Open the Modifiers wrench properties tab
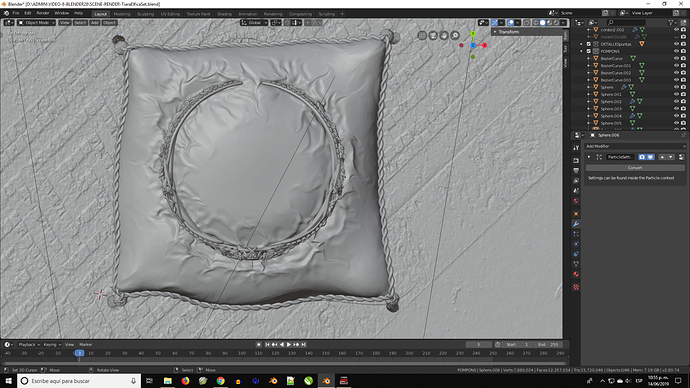690x388 pixels. point(576,224)
